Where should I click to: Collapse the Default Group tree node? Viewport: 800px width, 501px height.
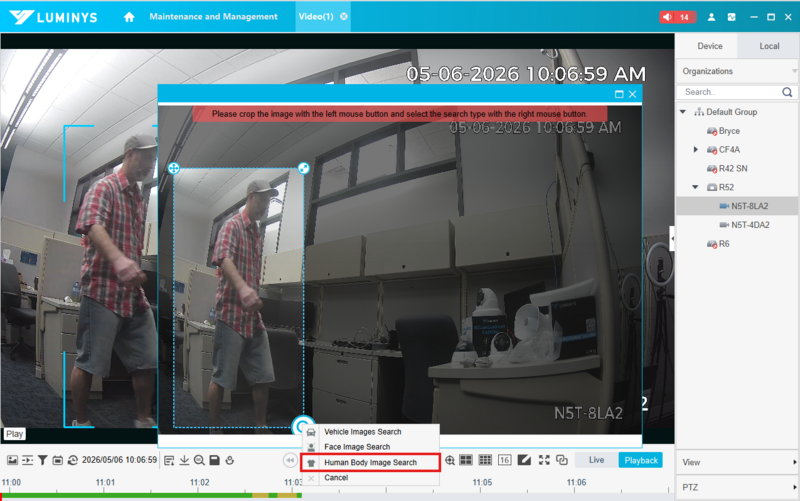coord(683,112)
